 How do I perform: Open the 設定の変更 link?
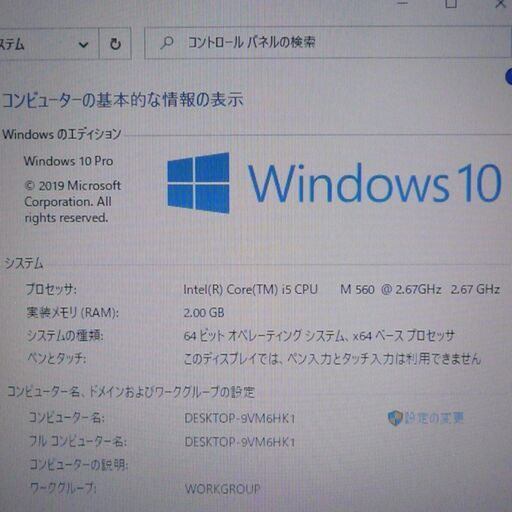pos(434,418)
